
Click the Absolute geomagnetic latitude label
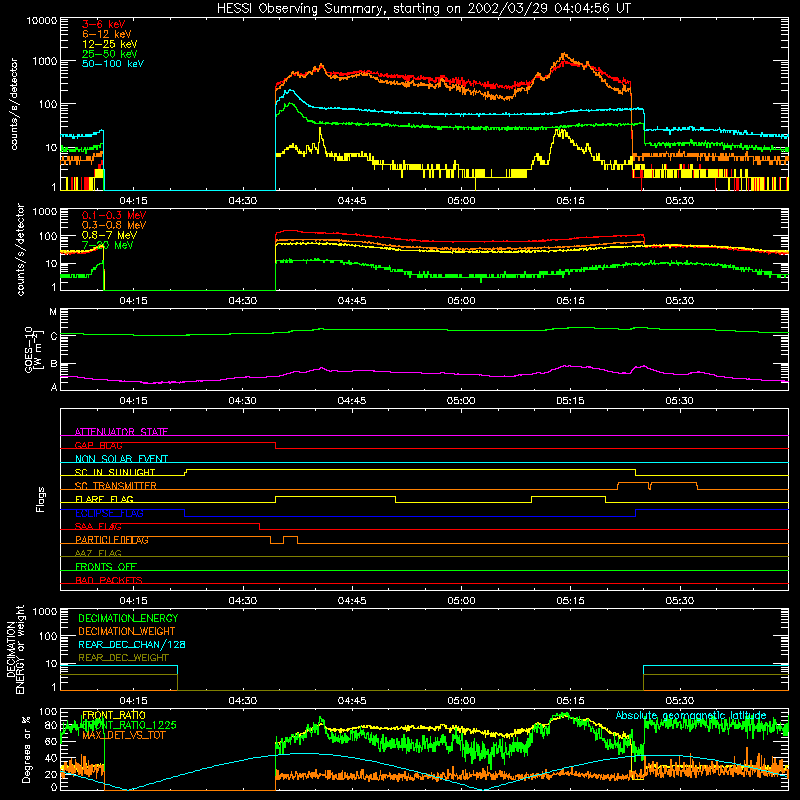pos(691,716)
